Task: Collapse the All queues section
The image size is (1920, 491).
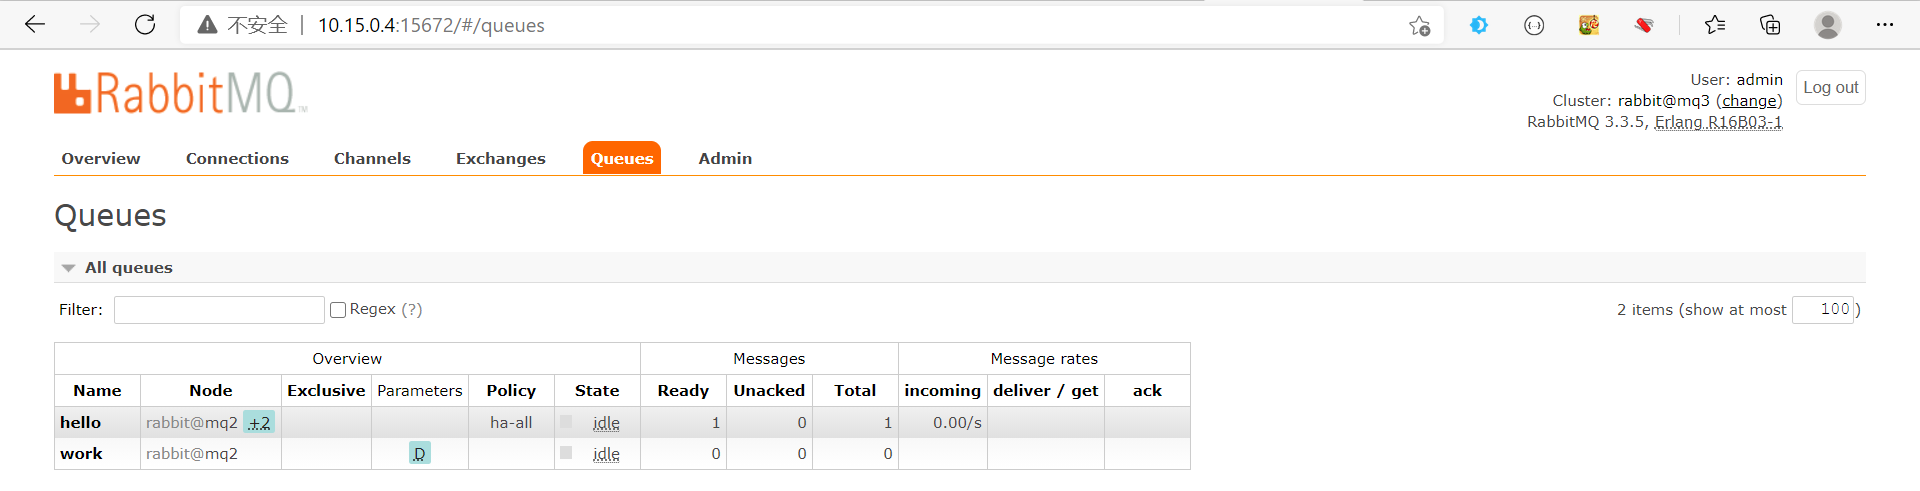Action: (68, 268)
